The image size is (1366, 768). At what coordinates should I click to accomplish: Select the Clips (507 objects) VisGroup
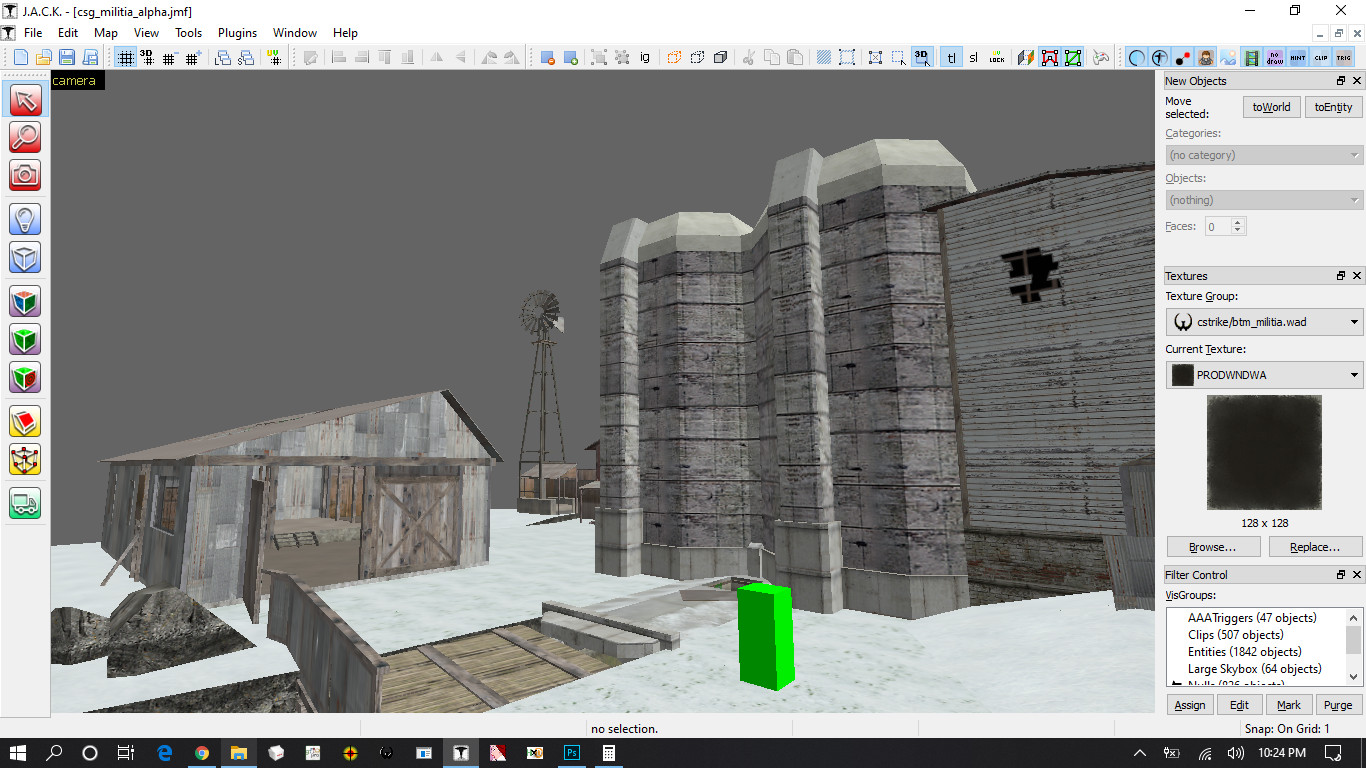(x=1235, y=635)
